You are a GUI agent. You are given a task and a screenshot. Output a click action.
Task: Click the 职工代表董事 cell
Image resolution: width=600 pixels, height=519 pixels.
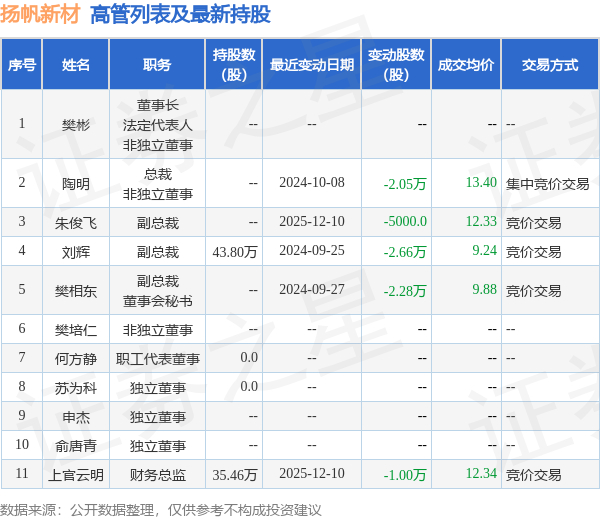pos(158,359)
